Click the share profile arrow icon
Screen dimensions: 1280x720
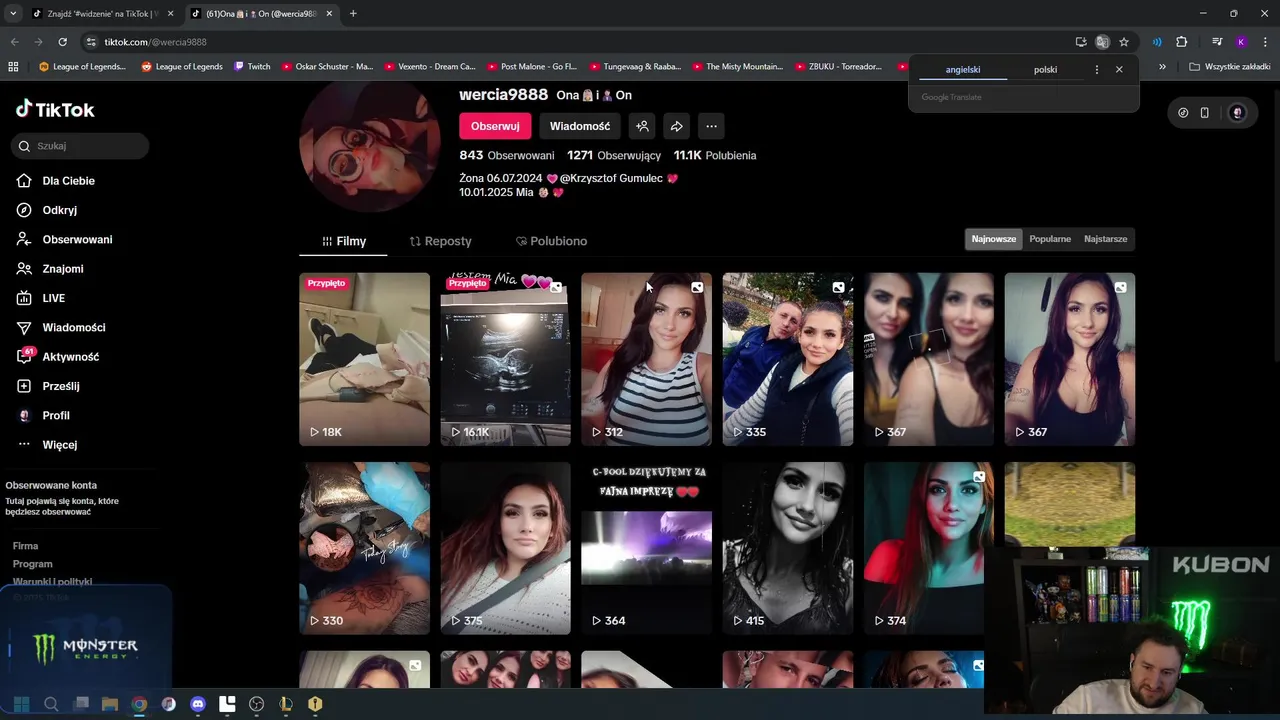(677, 126)
